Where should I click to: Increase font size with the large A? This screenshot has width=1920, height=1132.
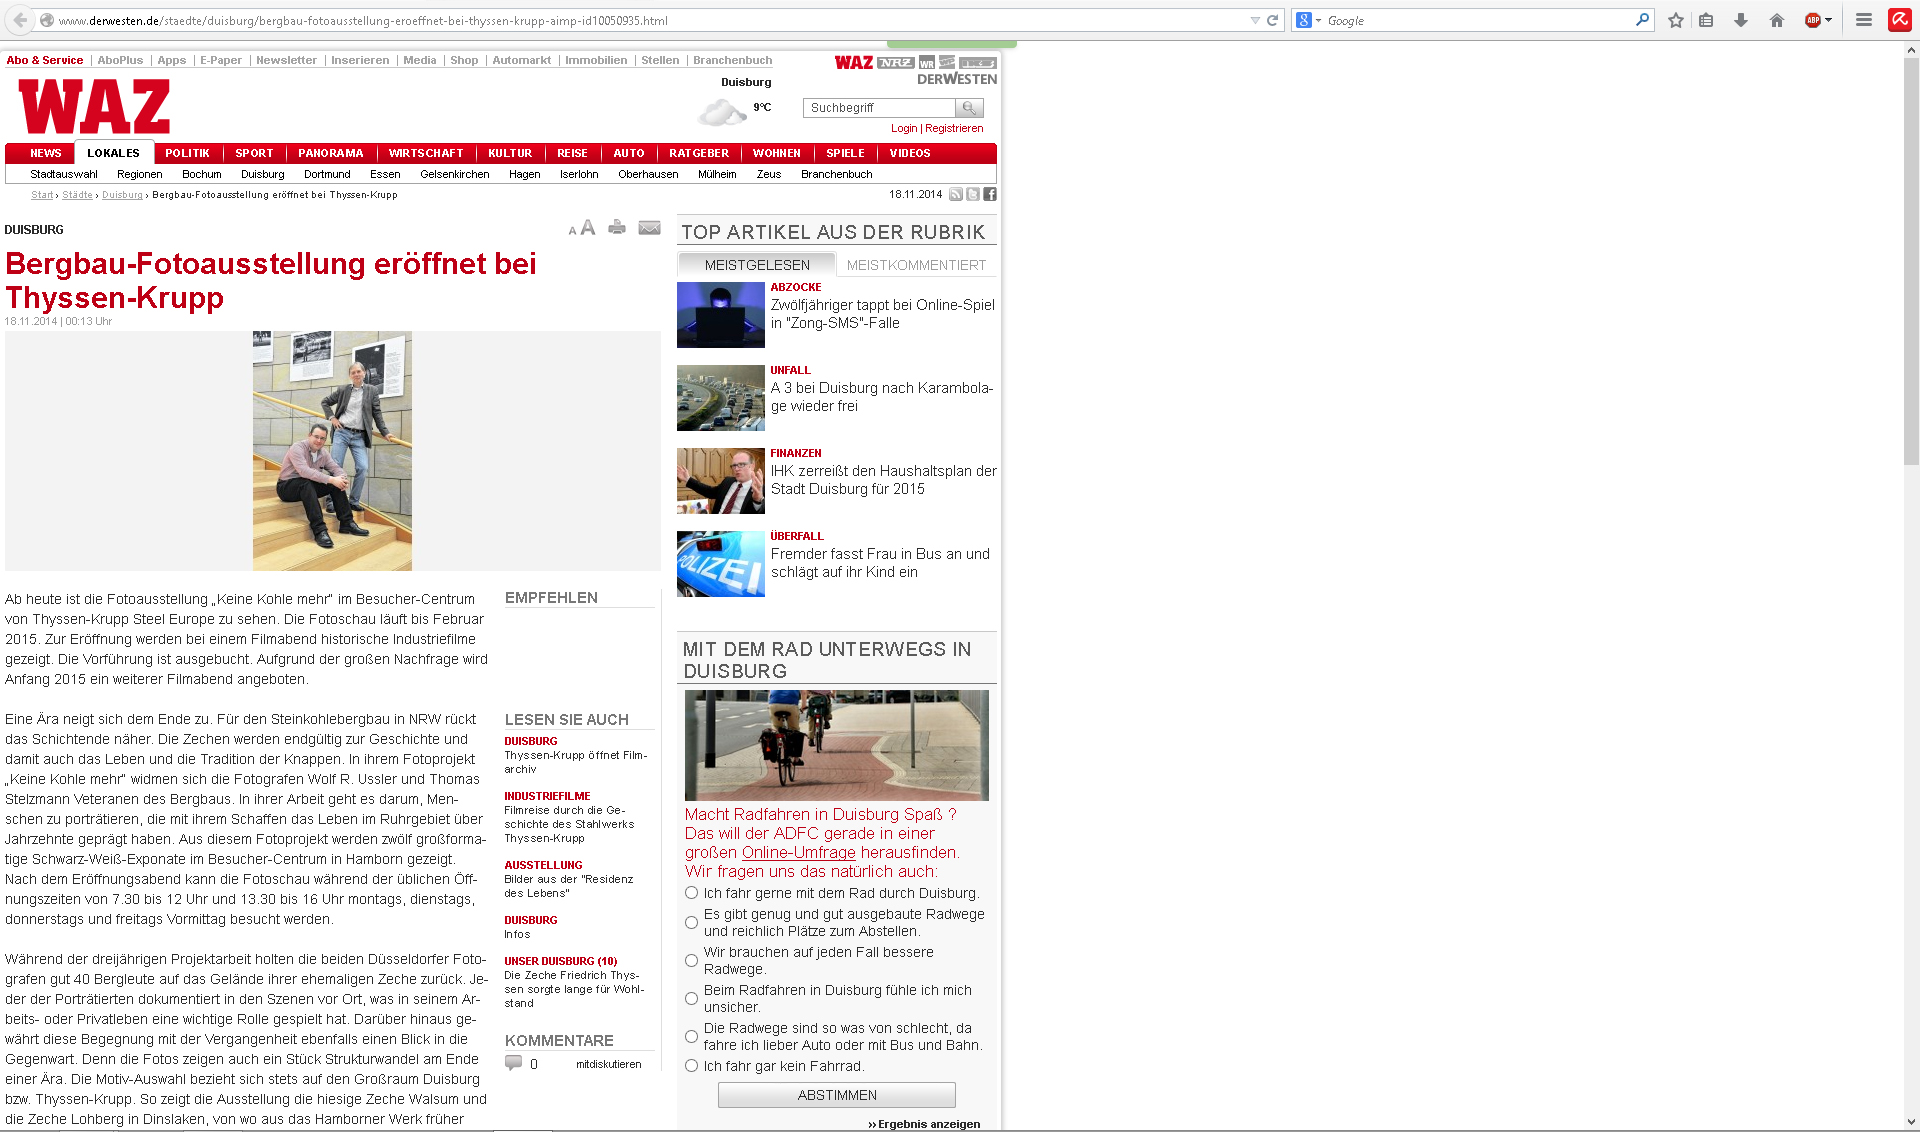588,228
